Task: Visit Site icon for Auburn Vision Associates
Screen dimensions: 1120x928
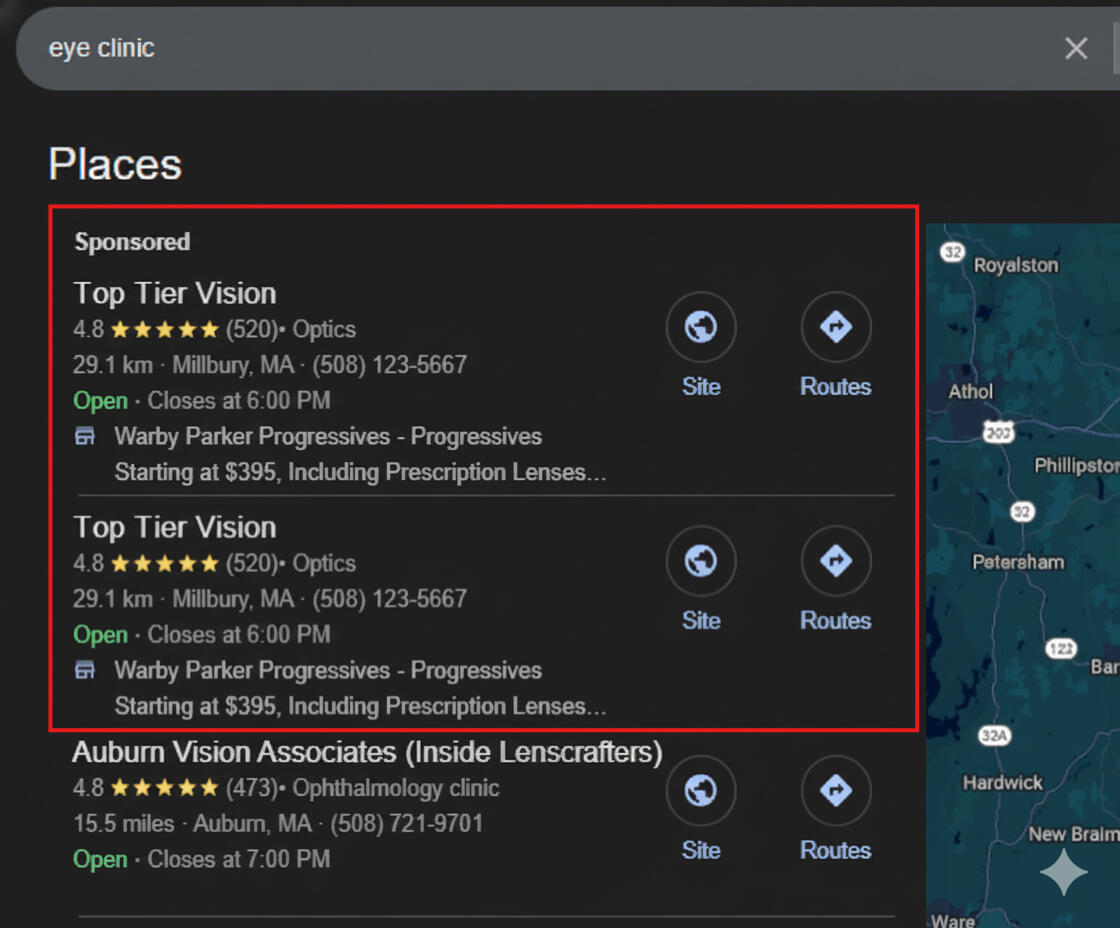Action: tap(701, 791)
